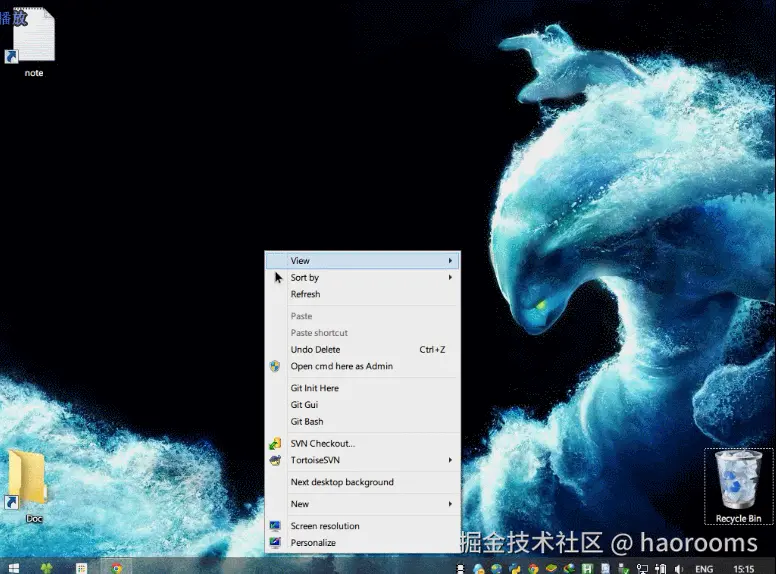Click the Screen resolution monitor icon

(x=275, y=526)
